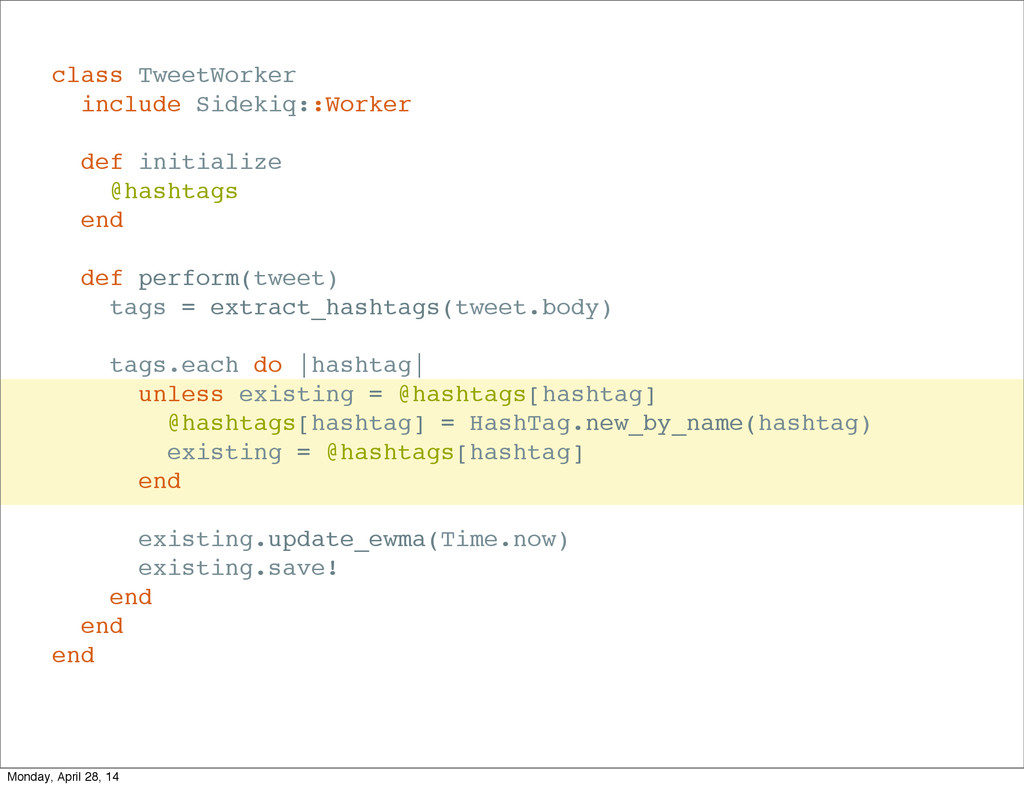Click the tweet.body argument
Viewport: 1024px width, 788px height.
point(527,307)
